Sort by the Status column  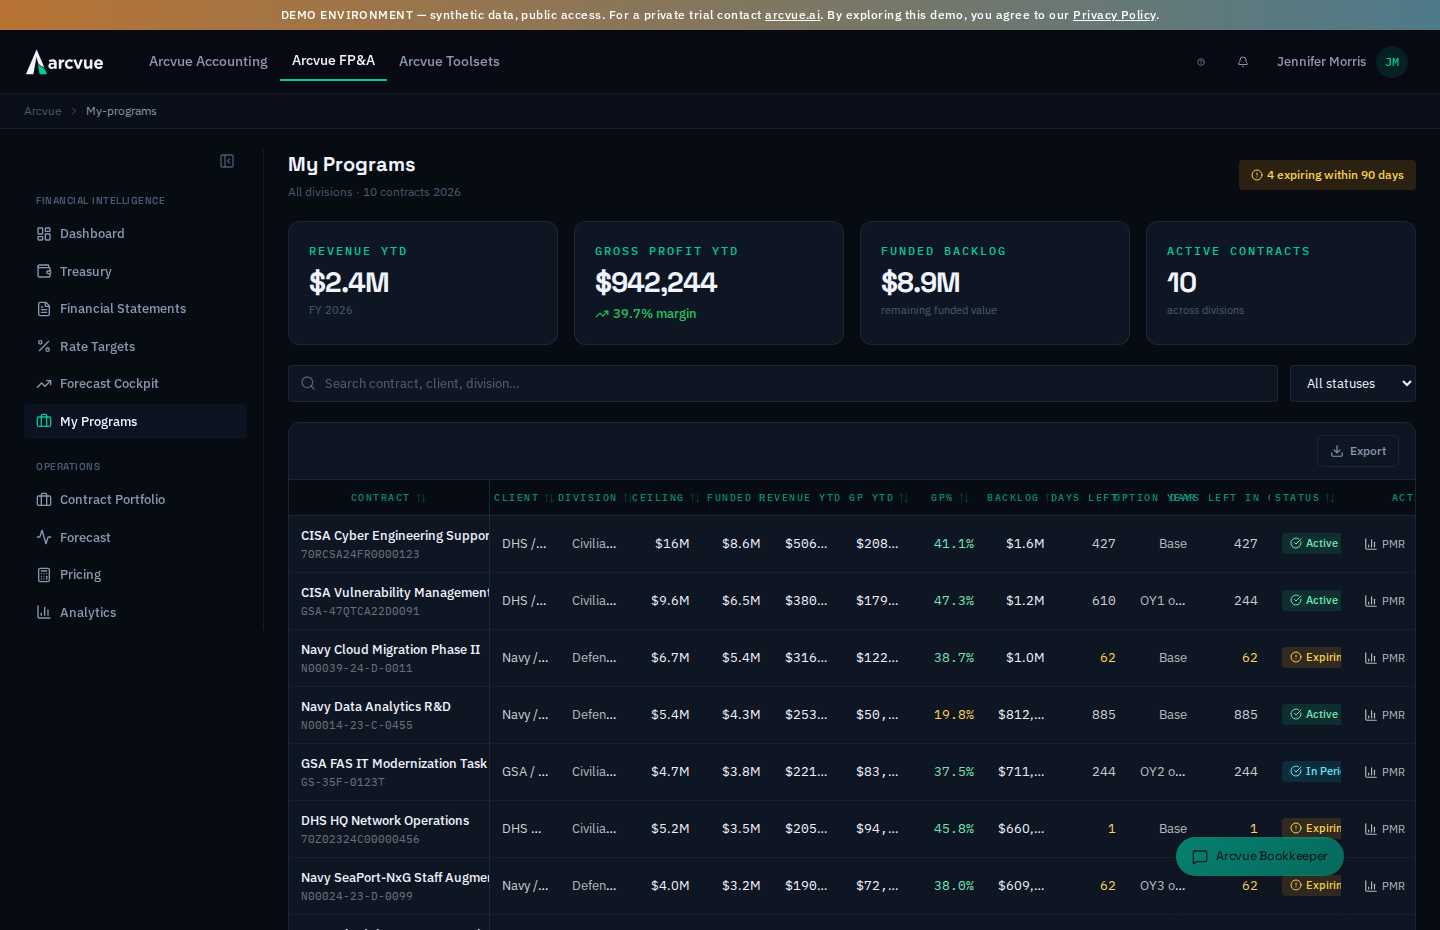(1304, 498)
